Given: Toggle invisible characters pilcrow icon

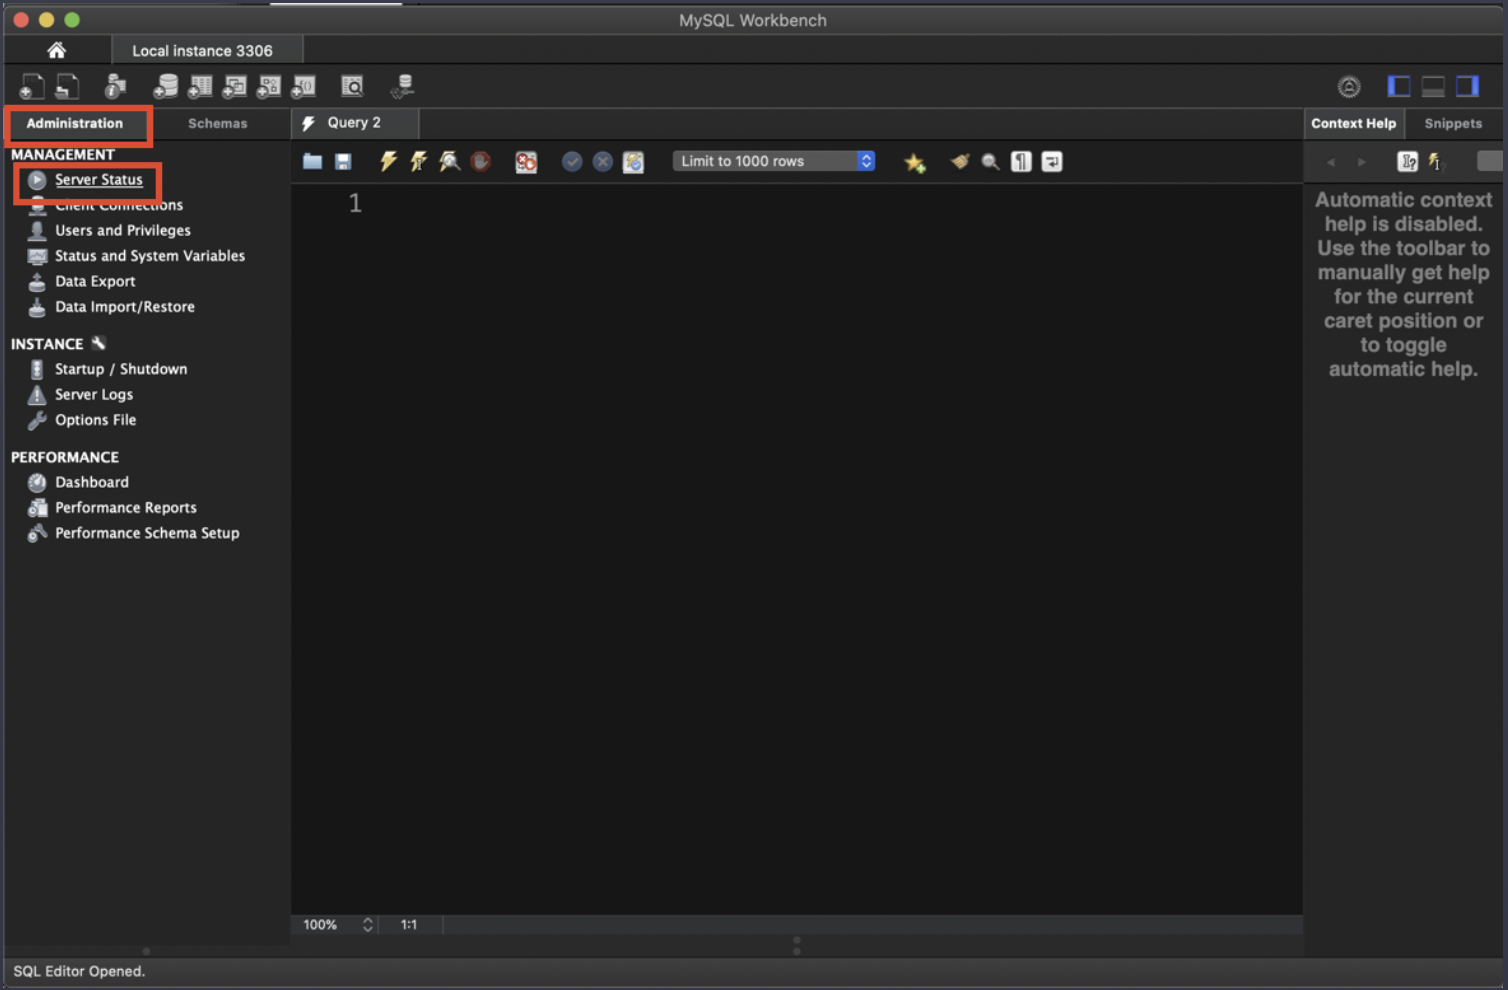Looking at the screenshot, I should (1021, 162).
